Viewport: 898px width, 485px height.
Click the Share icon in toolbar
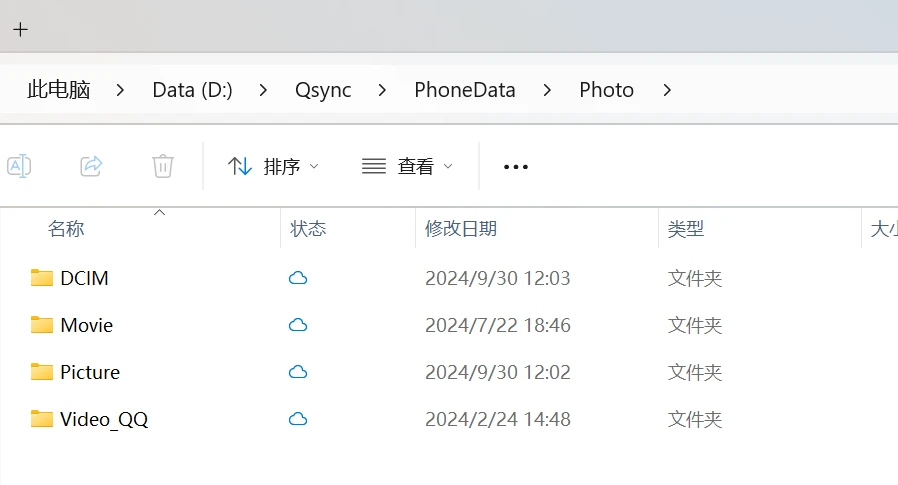(91, 166)
